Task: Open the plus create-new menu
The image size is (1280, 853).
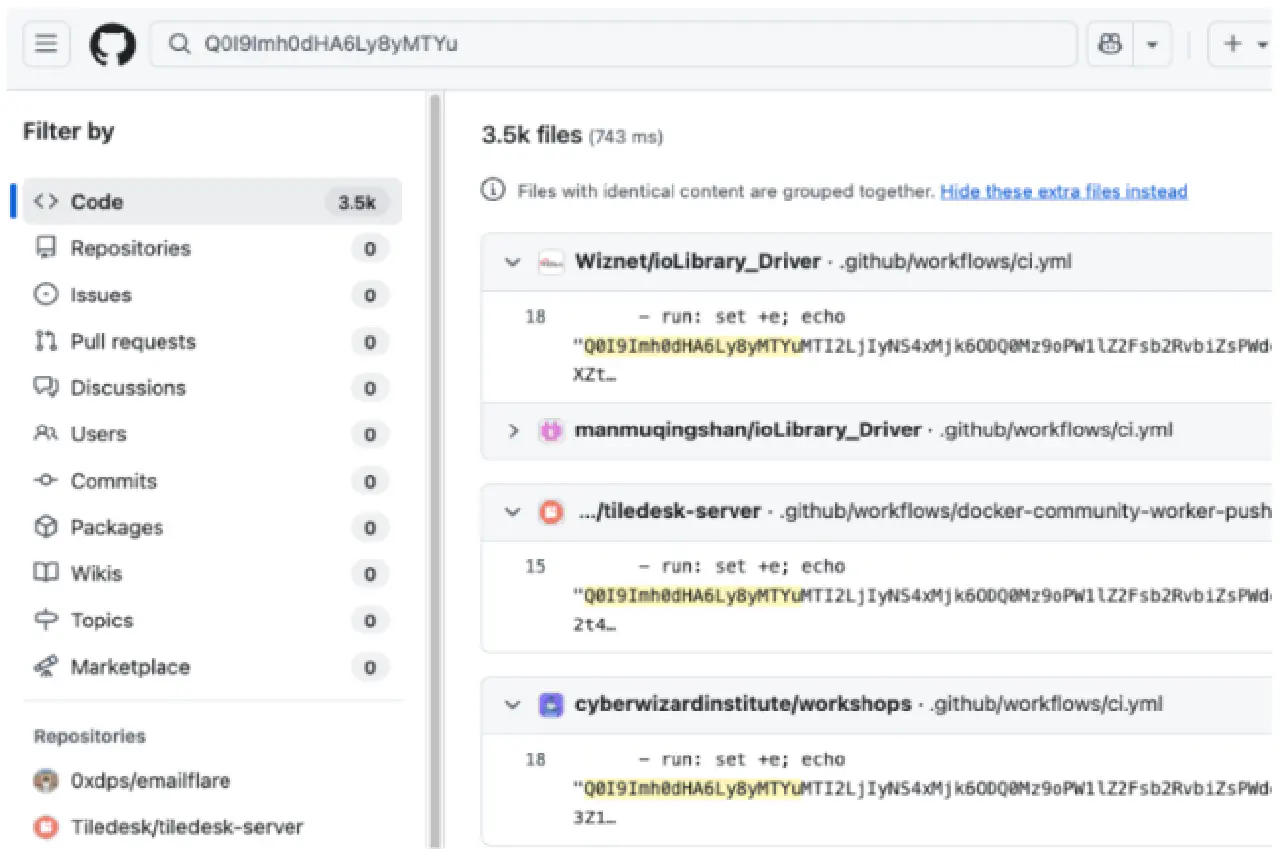Action: point(1242,44)
